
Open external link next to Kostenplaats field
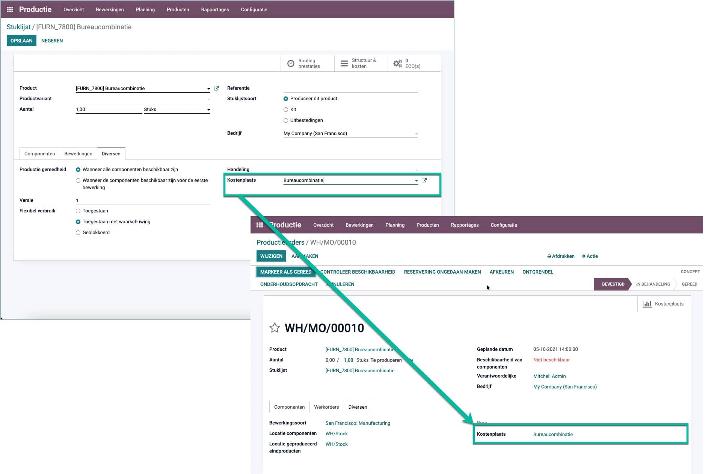point(425,181)
